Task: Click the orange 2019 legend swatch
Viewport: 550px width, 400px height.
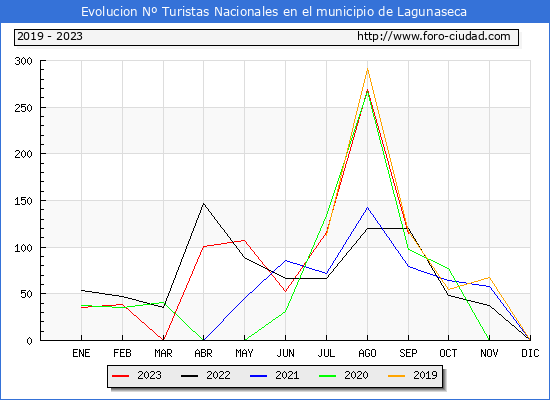Action: tap(396, 376)
